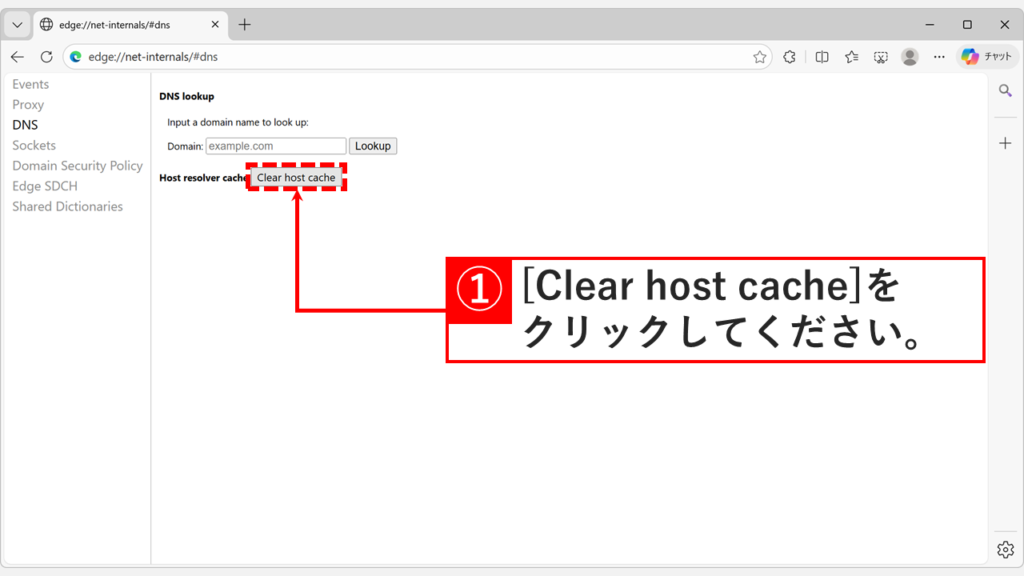Open the Domain Security Policy page
Screen dimensions: 1024x576
tap(77, 165)
